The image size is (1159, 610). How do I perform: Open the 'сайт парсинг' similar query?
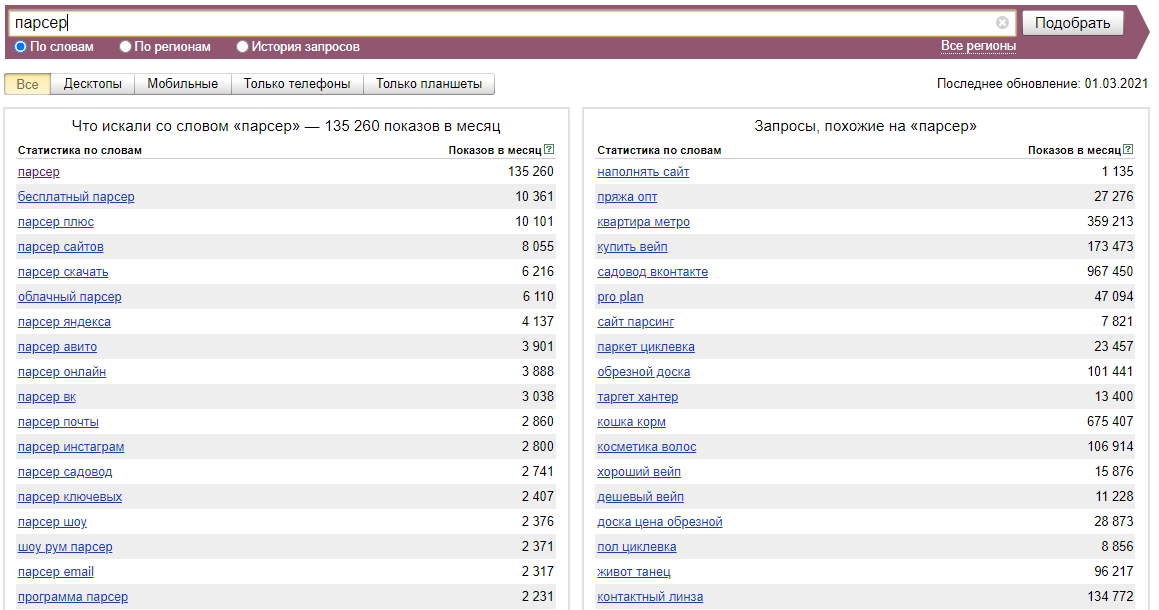click(636, 322)
